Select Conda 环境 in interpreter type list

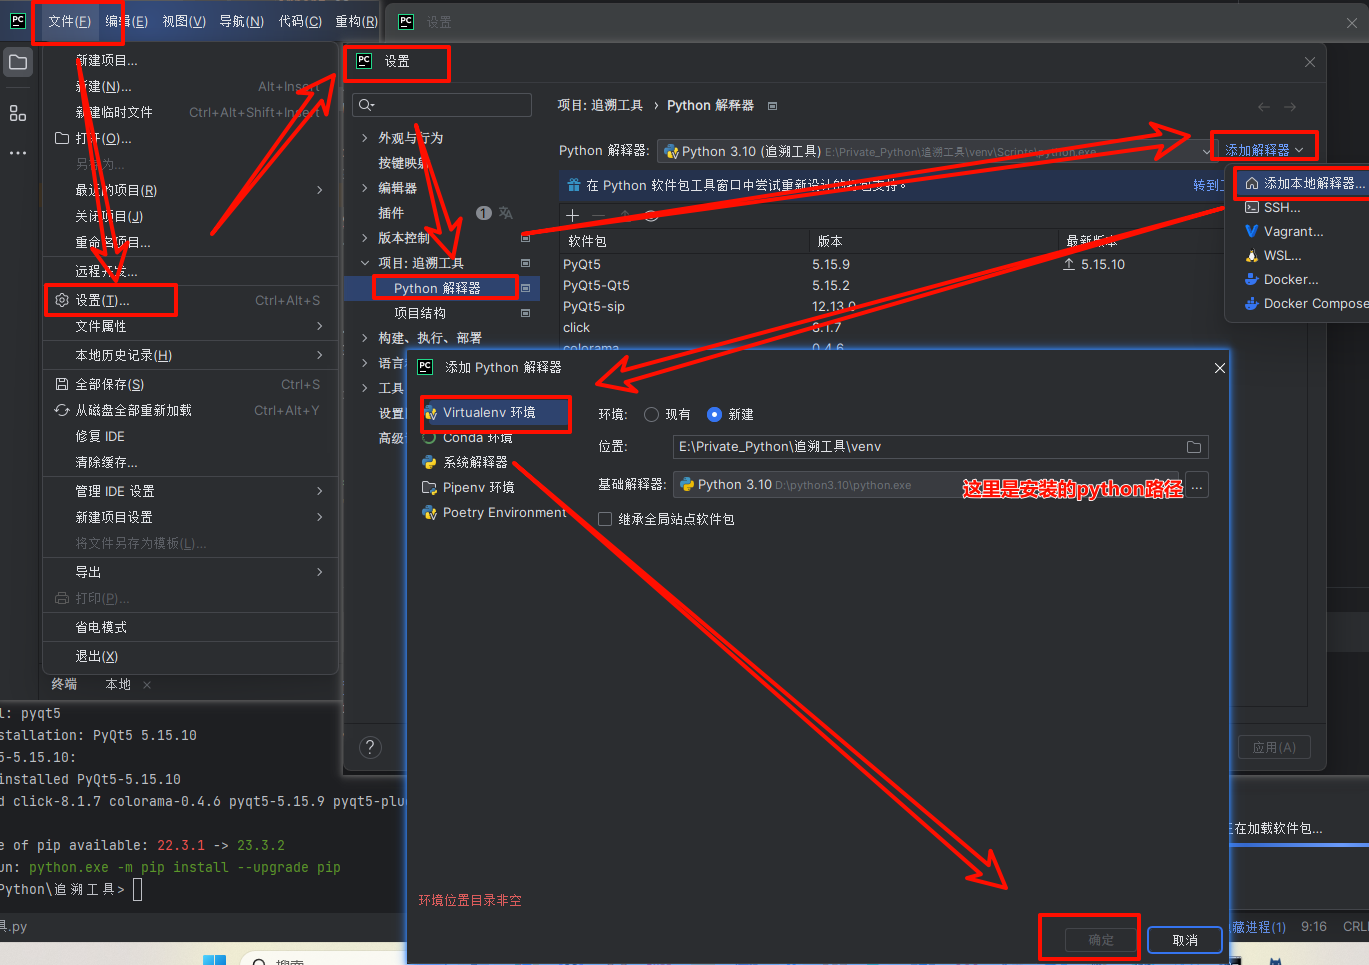tap(468, 437)
